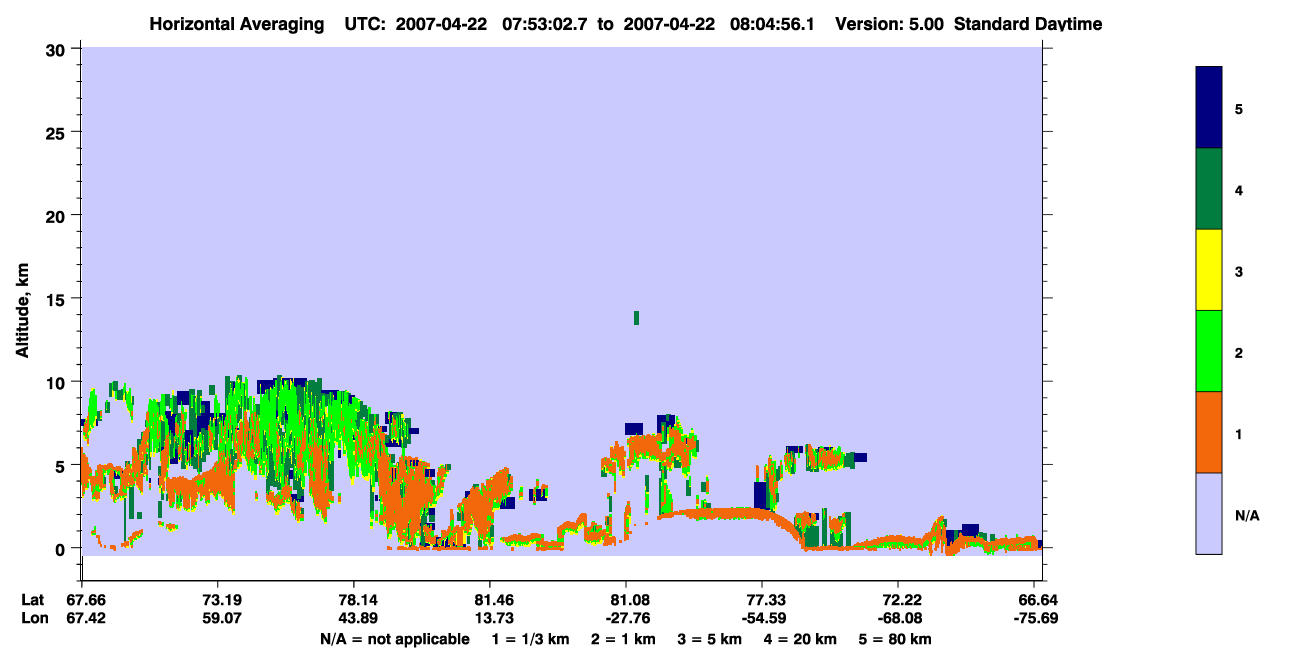The image size is (1300, 667).
Task: Click the y-axis tick label 15
Action: coord(58,298)
